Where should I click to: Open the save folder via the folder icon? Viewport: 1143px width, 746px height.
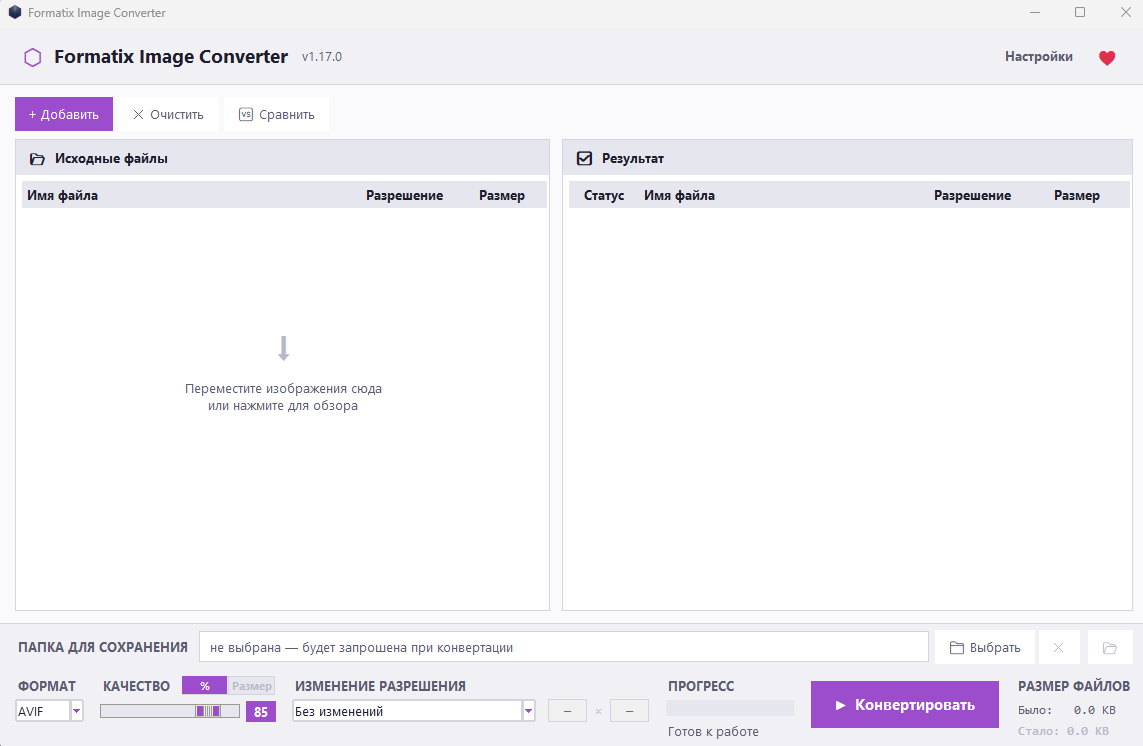tap(1109, 648)
